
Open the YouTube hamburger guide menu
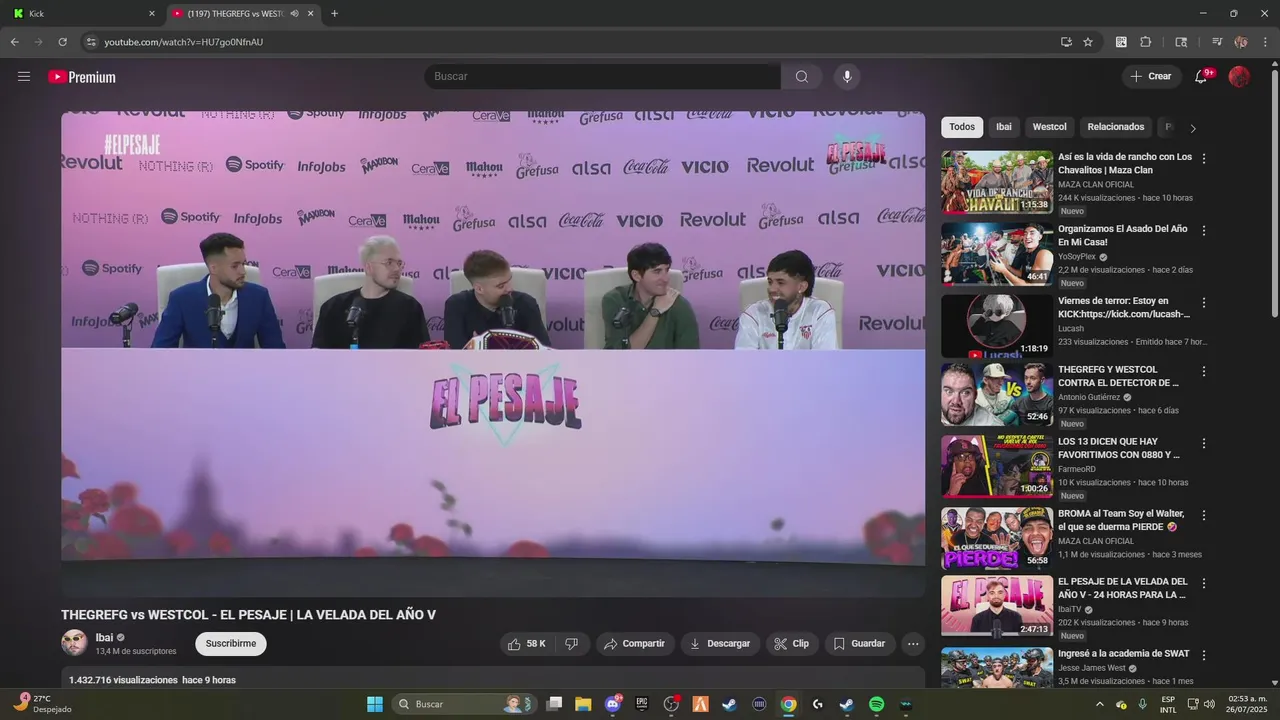coord(24,77)
